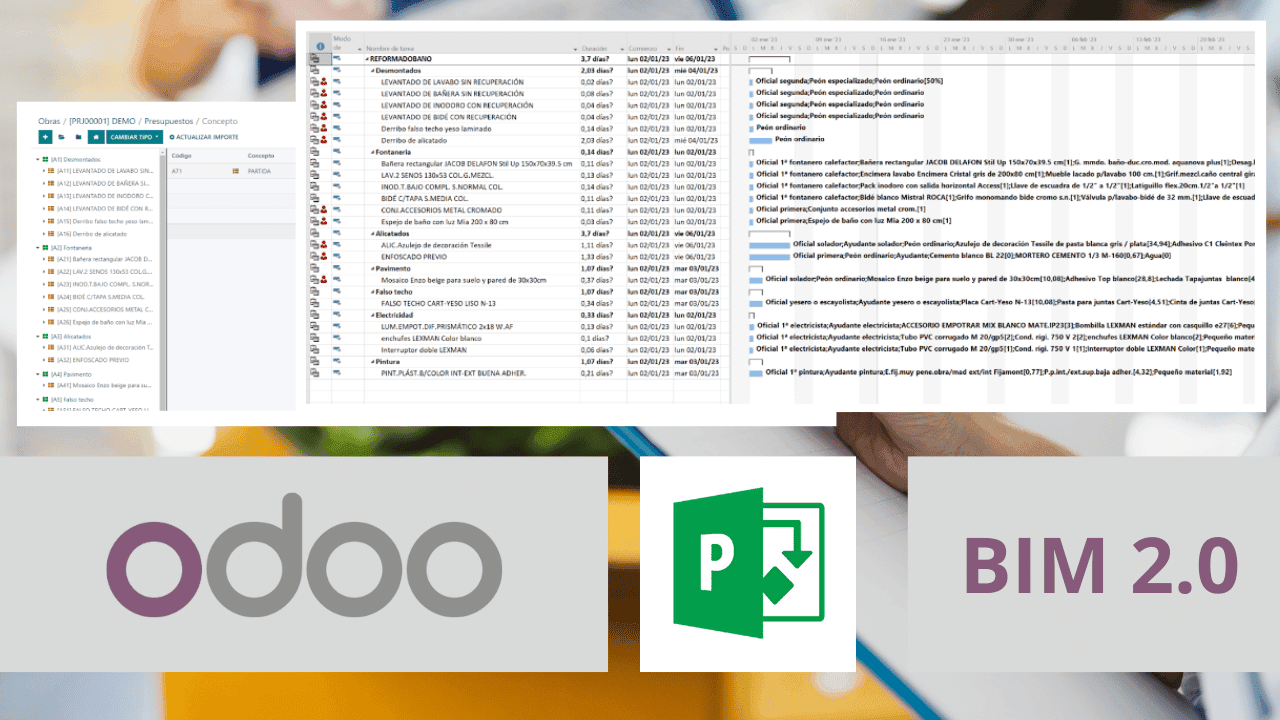Click the Gantt bar for Derribo de alicatado

tap(760, 140)
